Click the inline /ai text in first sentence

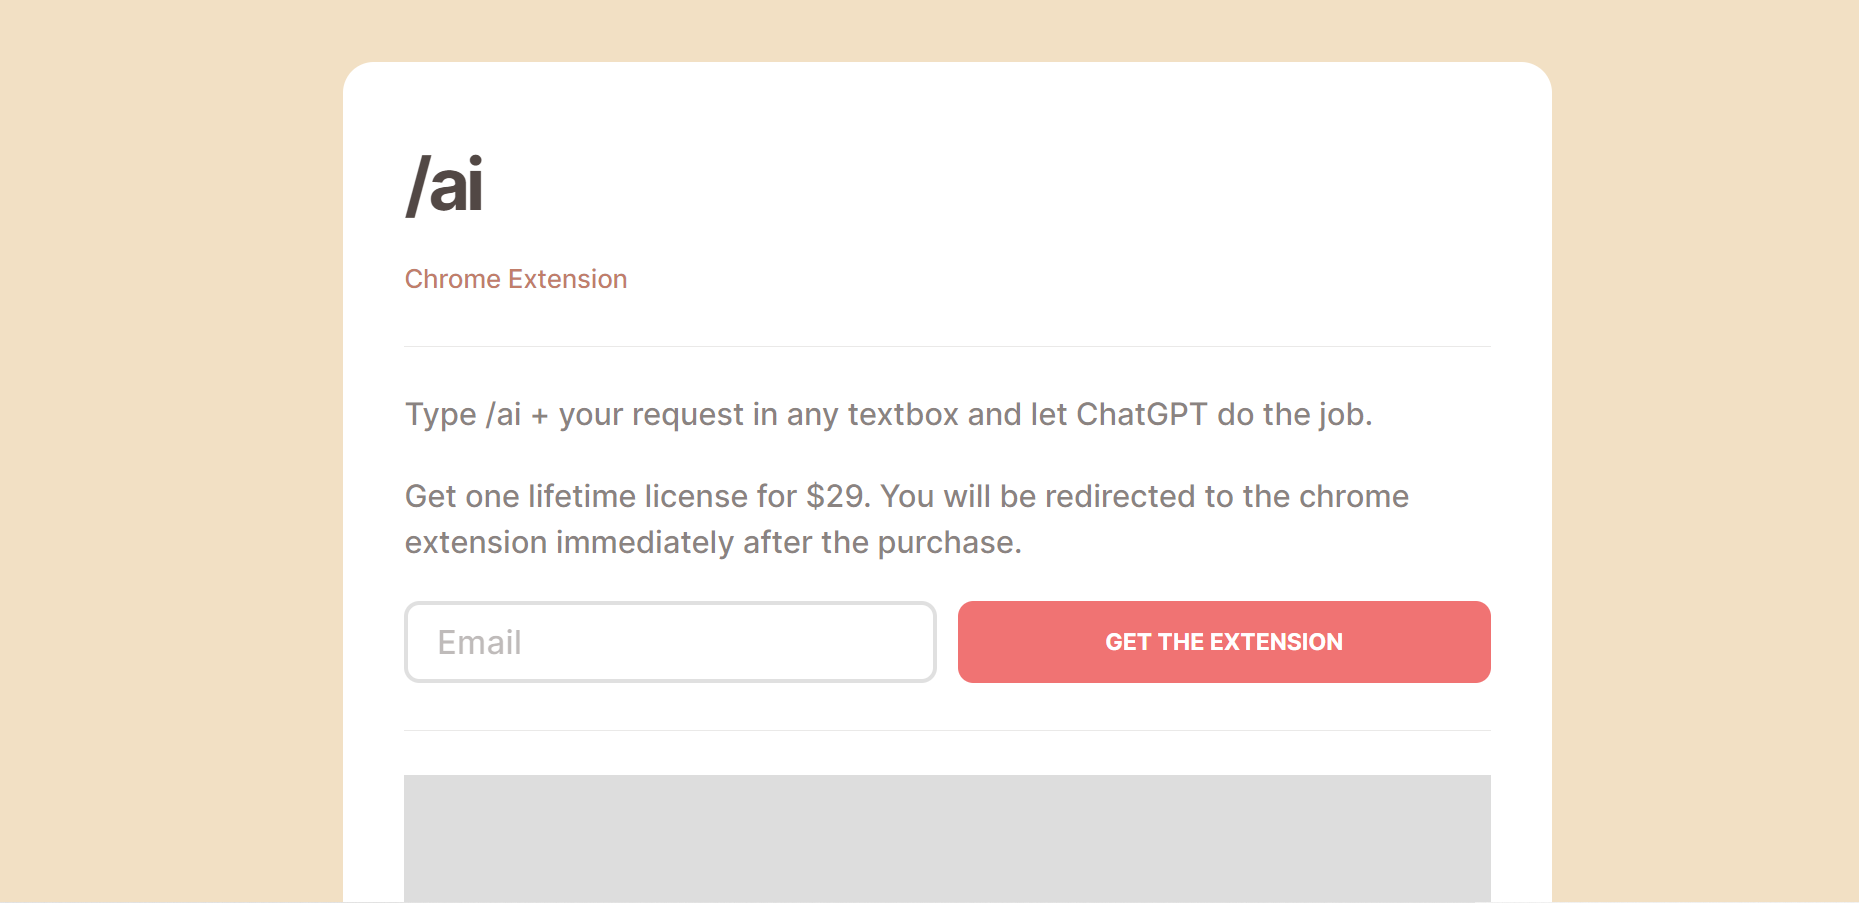coord(503,414)
